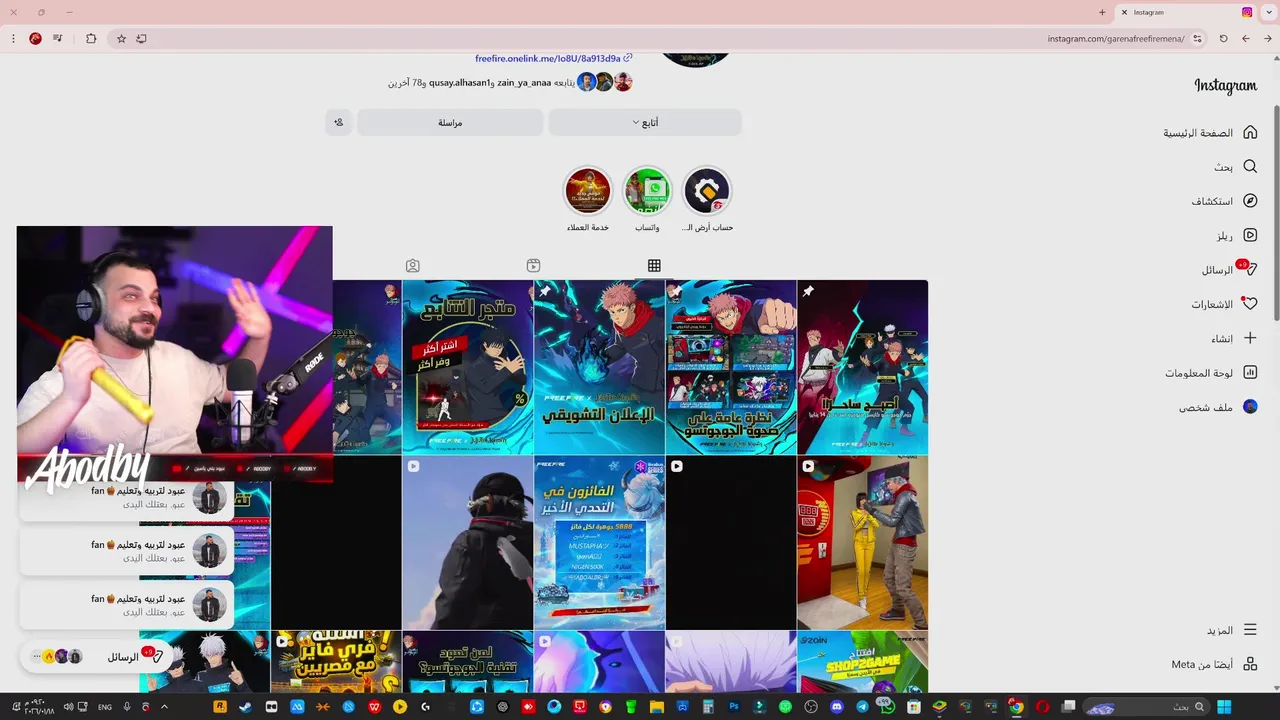The height and width of the screenshot is (720, 1280).
Task: Open the Dashboard (لوحة المعلومات) icon
Action: 1250,372
